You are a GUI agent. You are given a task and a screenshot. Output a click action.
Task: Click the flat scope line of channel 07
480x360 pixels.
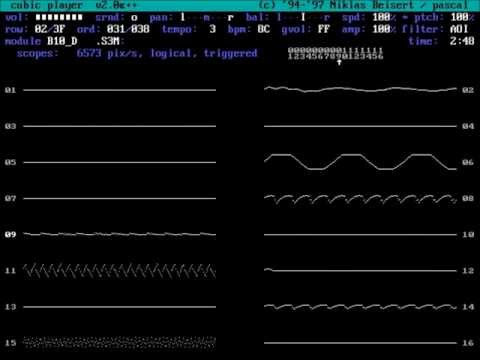coord(120,199)
